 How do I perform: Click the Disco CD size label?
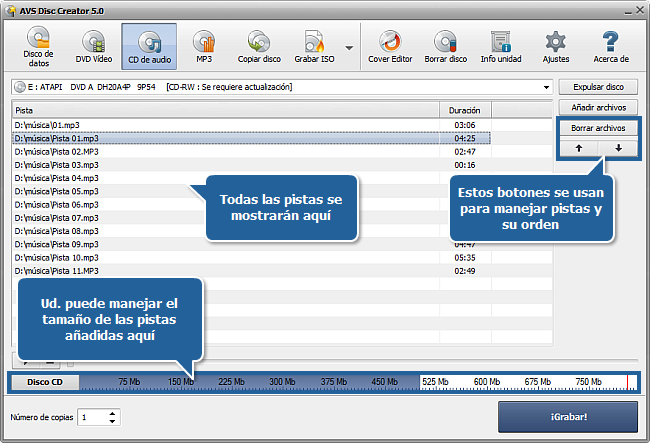point(45,382)
